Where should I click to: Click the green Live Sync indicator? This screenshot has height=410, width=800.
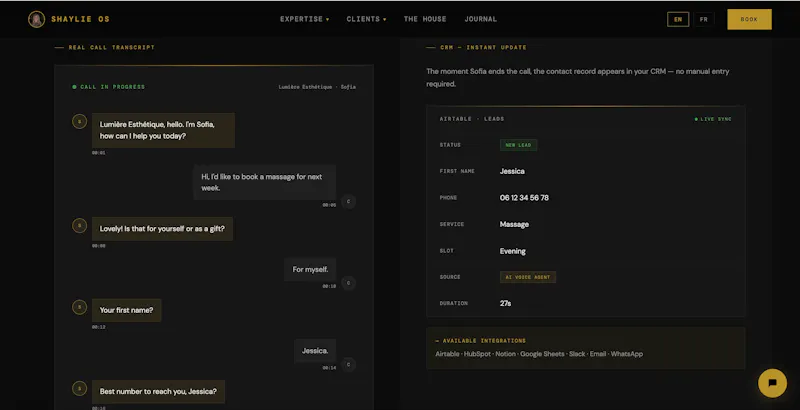tap(713, 119)
